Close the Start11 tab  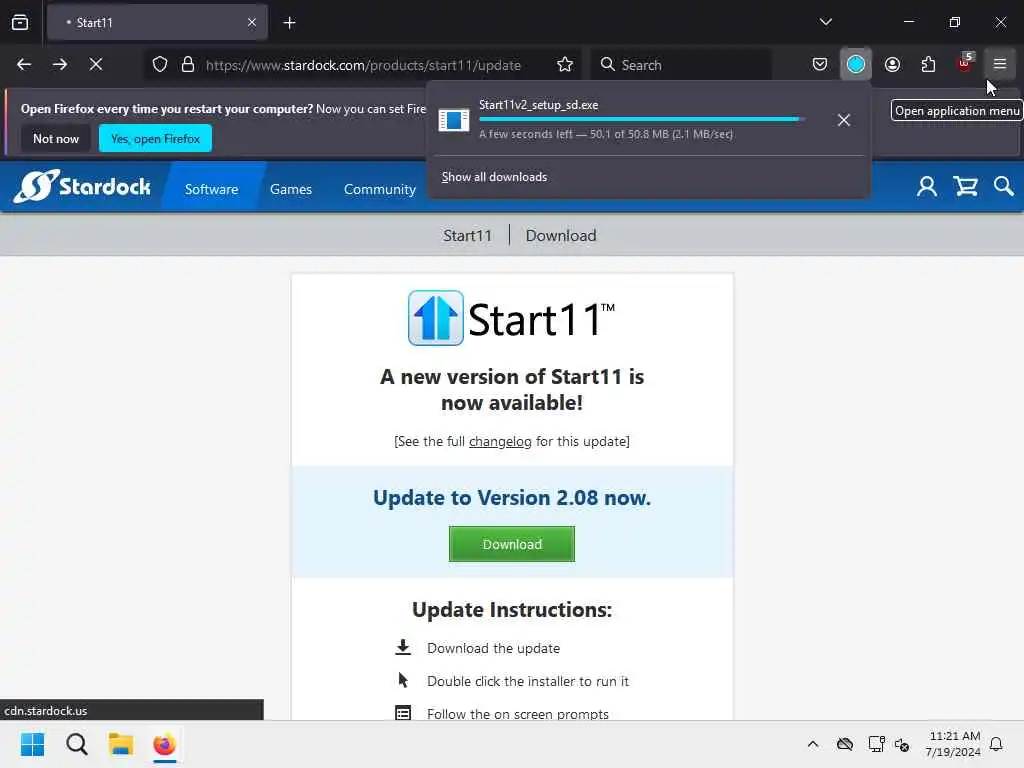pos(252,22)
